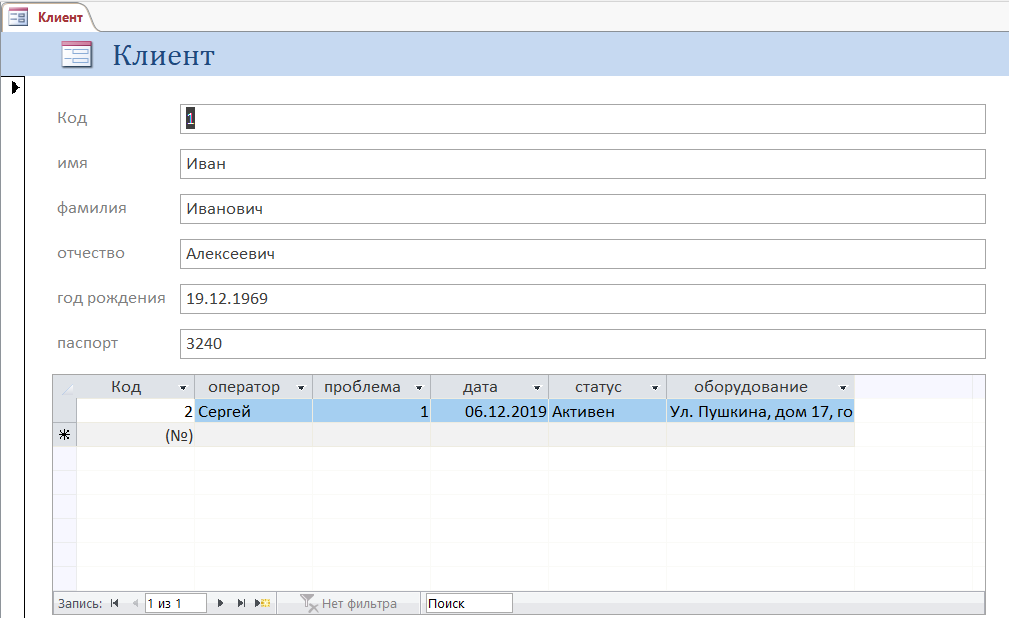The image size is (1009, 618).
Task: Click the record selector arrow at left
Action: click(x=15, y=87)
